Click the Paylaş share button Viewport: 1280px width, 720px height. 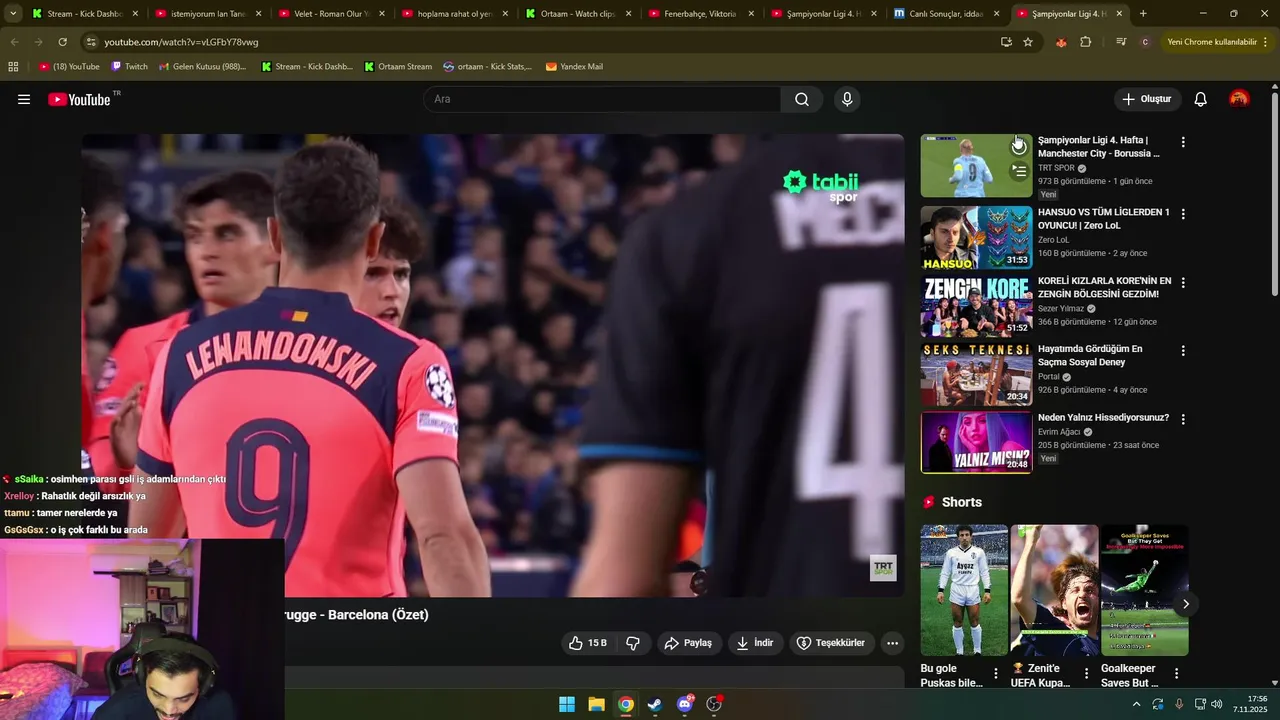689,643
